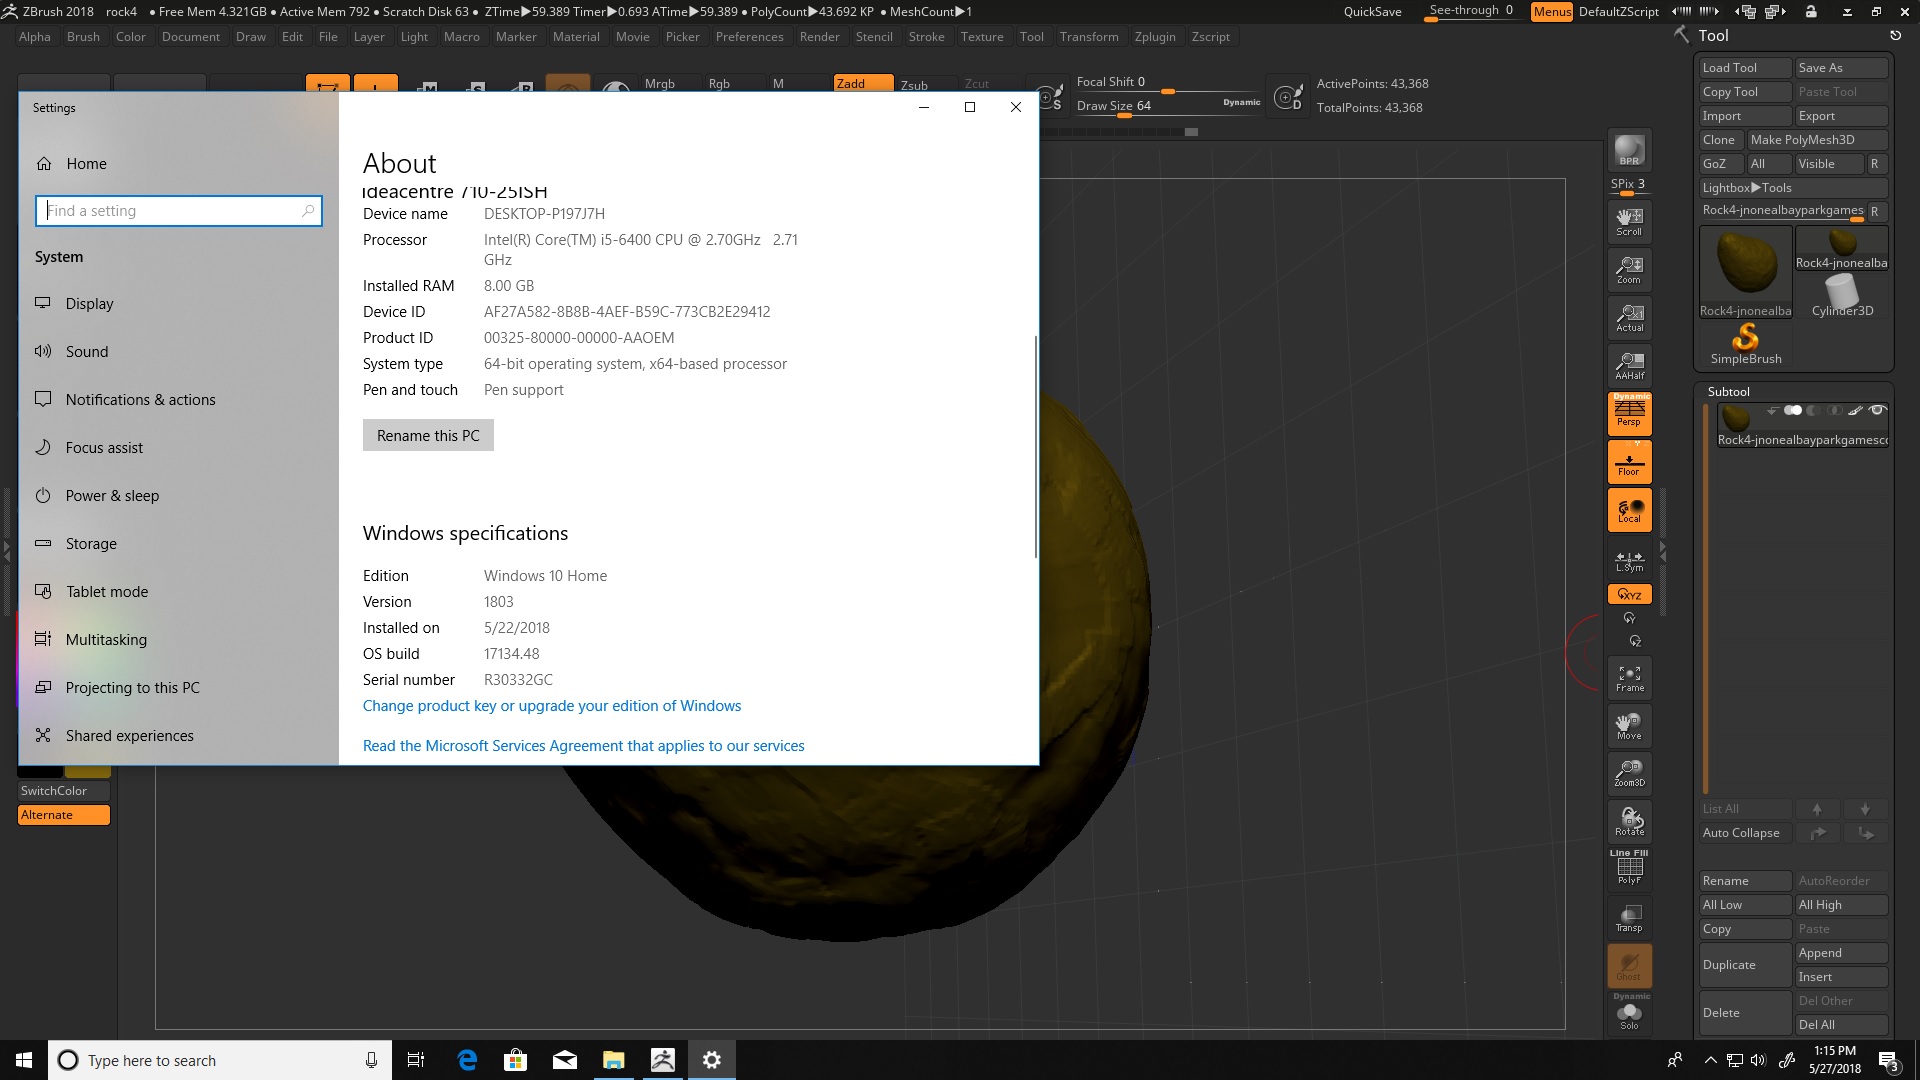Viewport: 1920px width, 1080px height.
Task: Toggle the Transp transparency button
Action: coord(1629,917)
